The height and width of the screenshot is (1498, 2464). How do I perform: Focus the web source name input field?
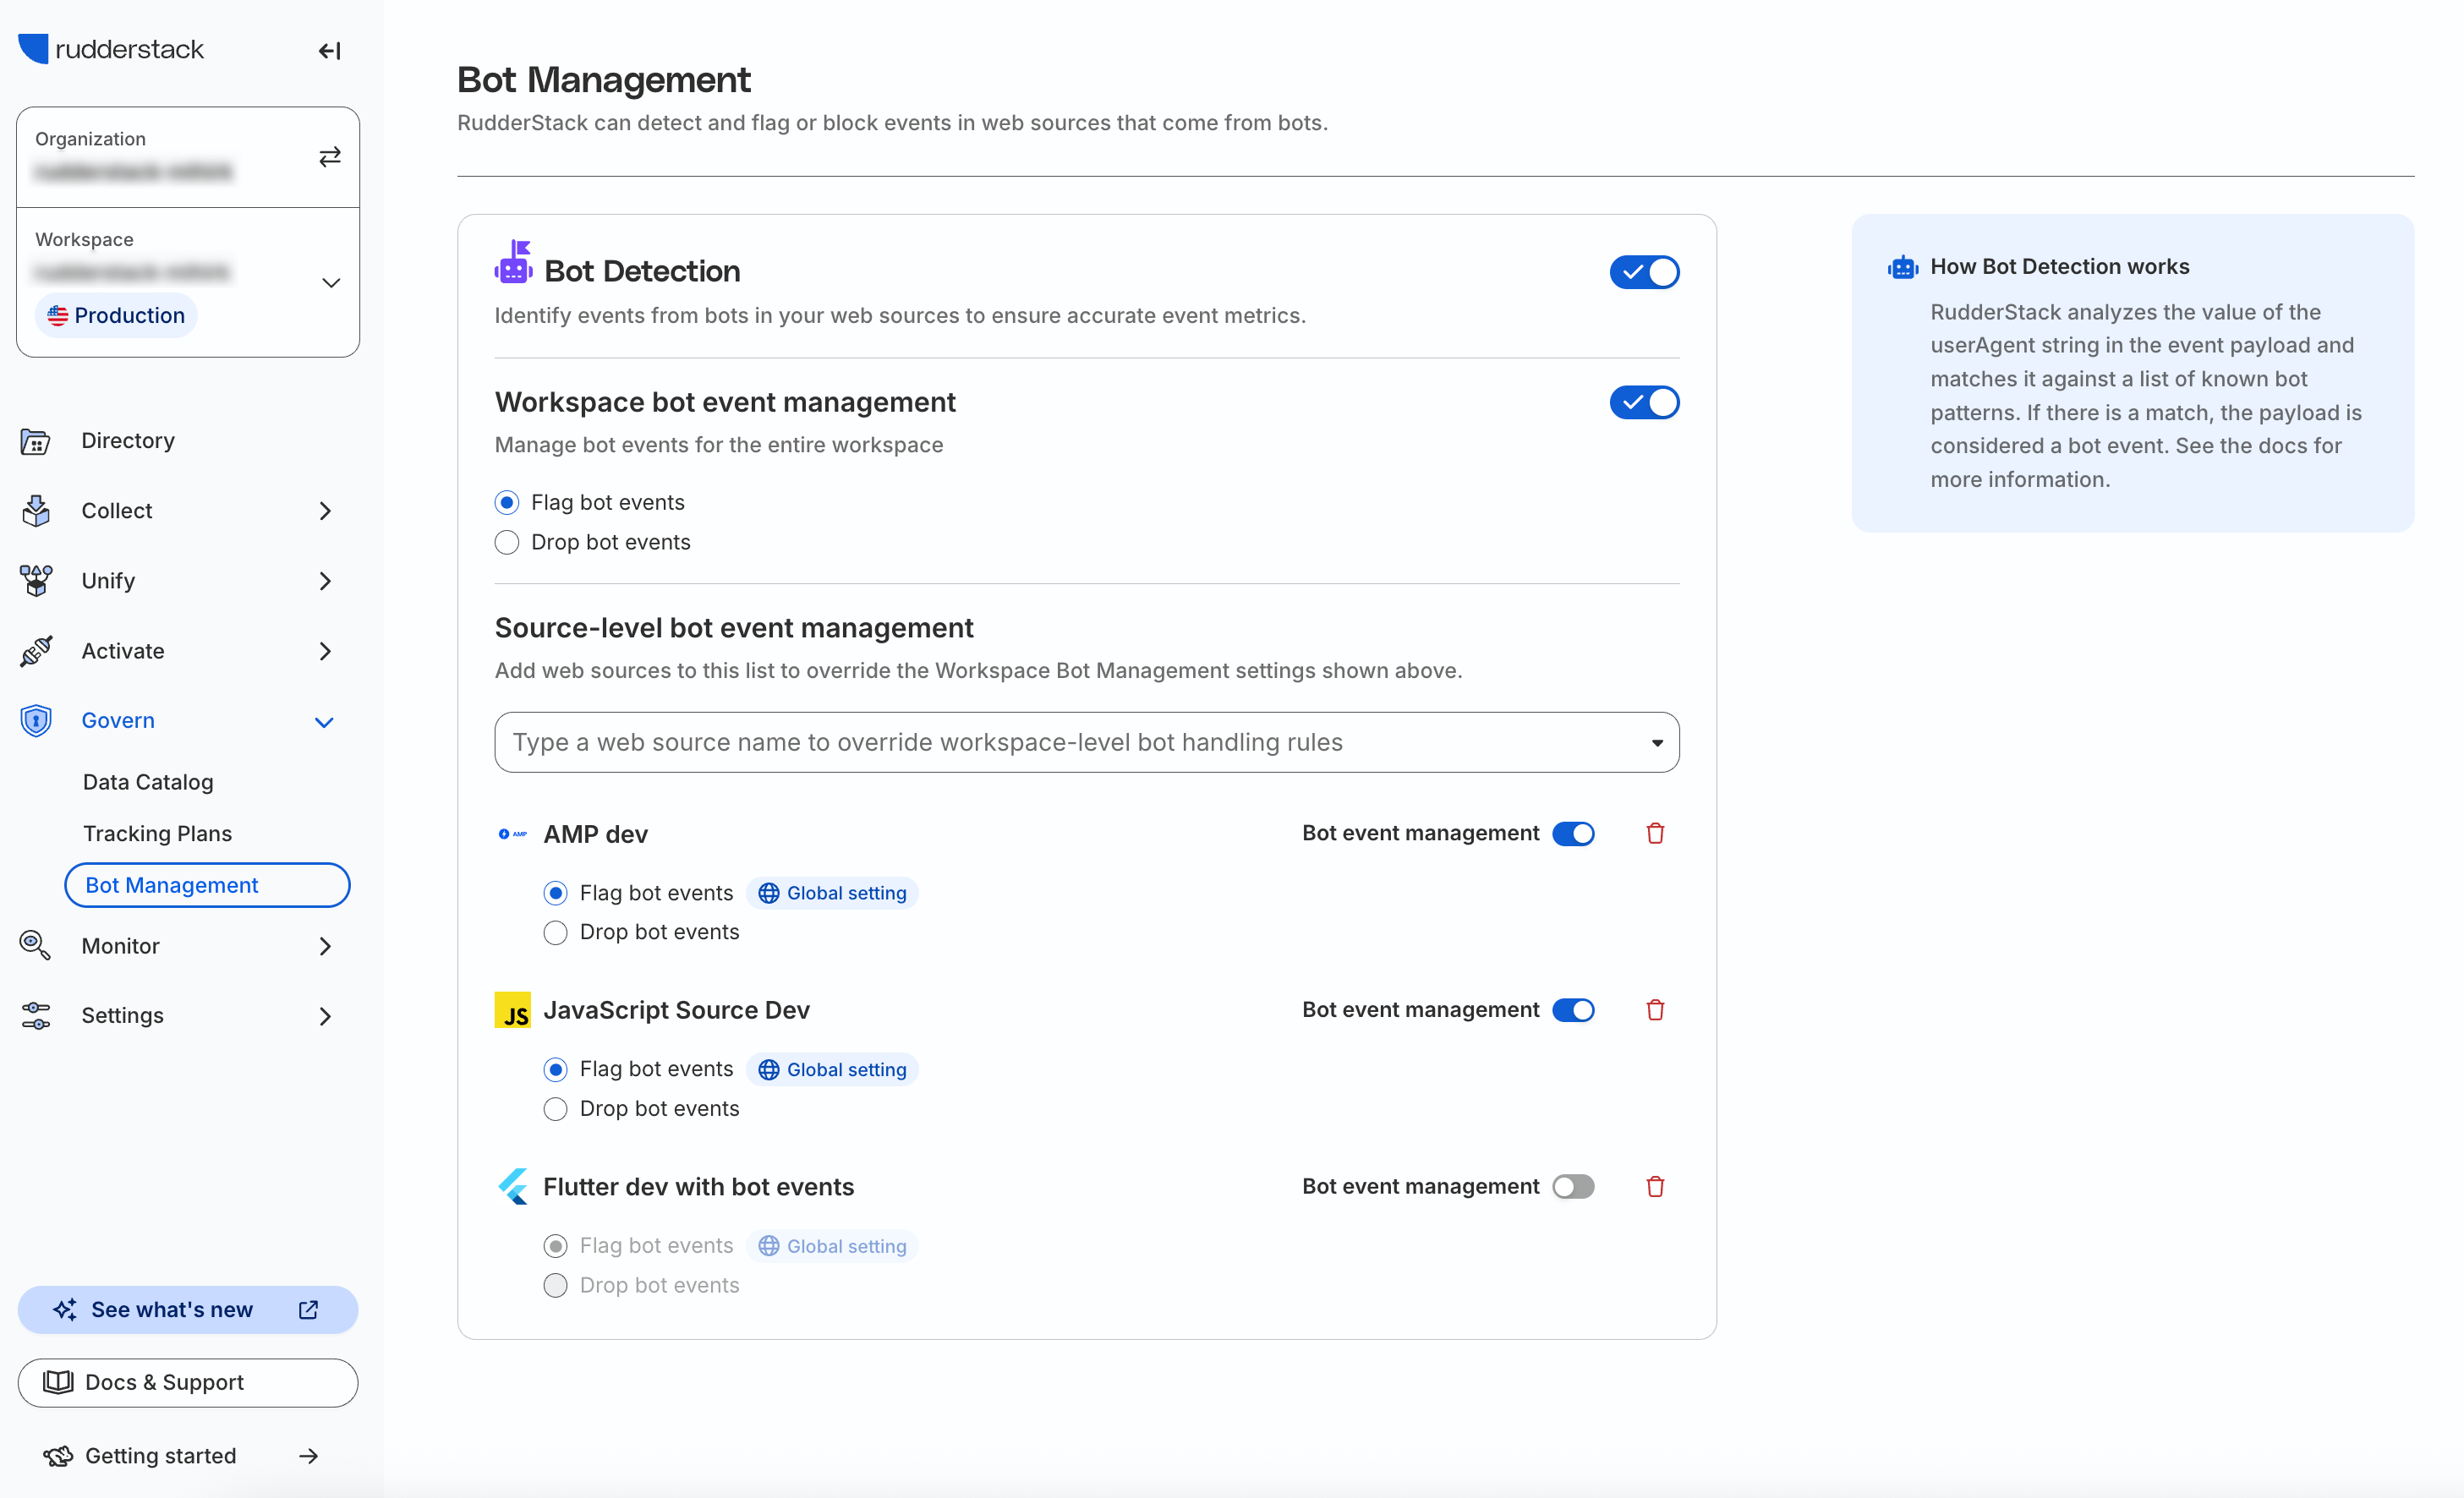coord(1087,743)
